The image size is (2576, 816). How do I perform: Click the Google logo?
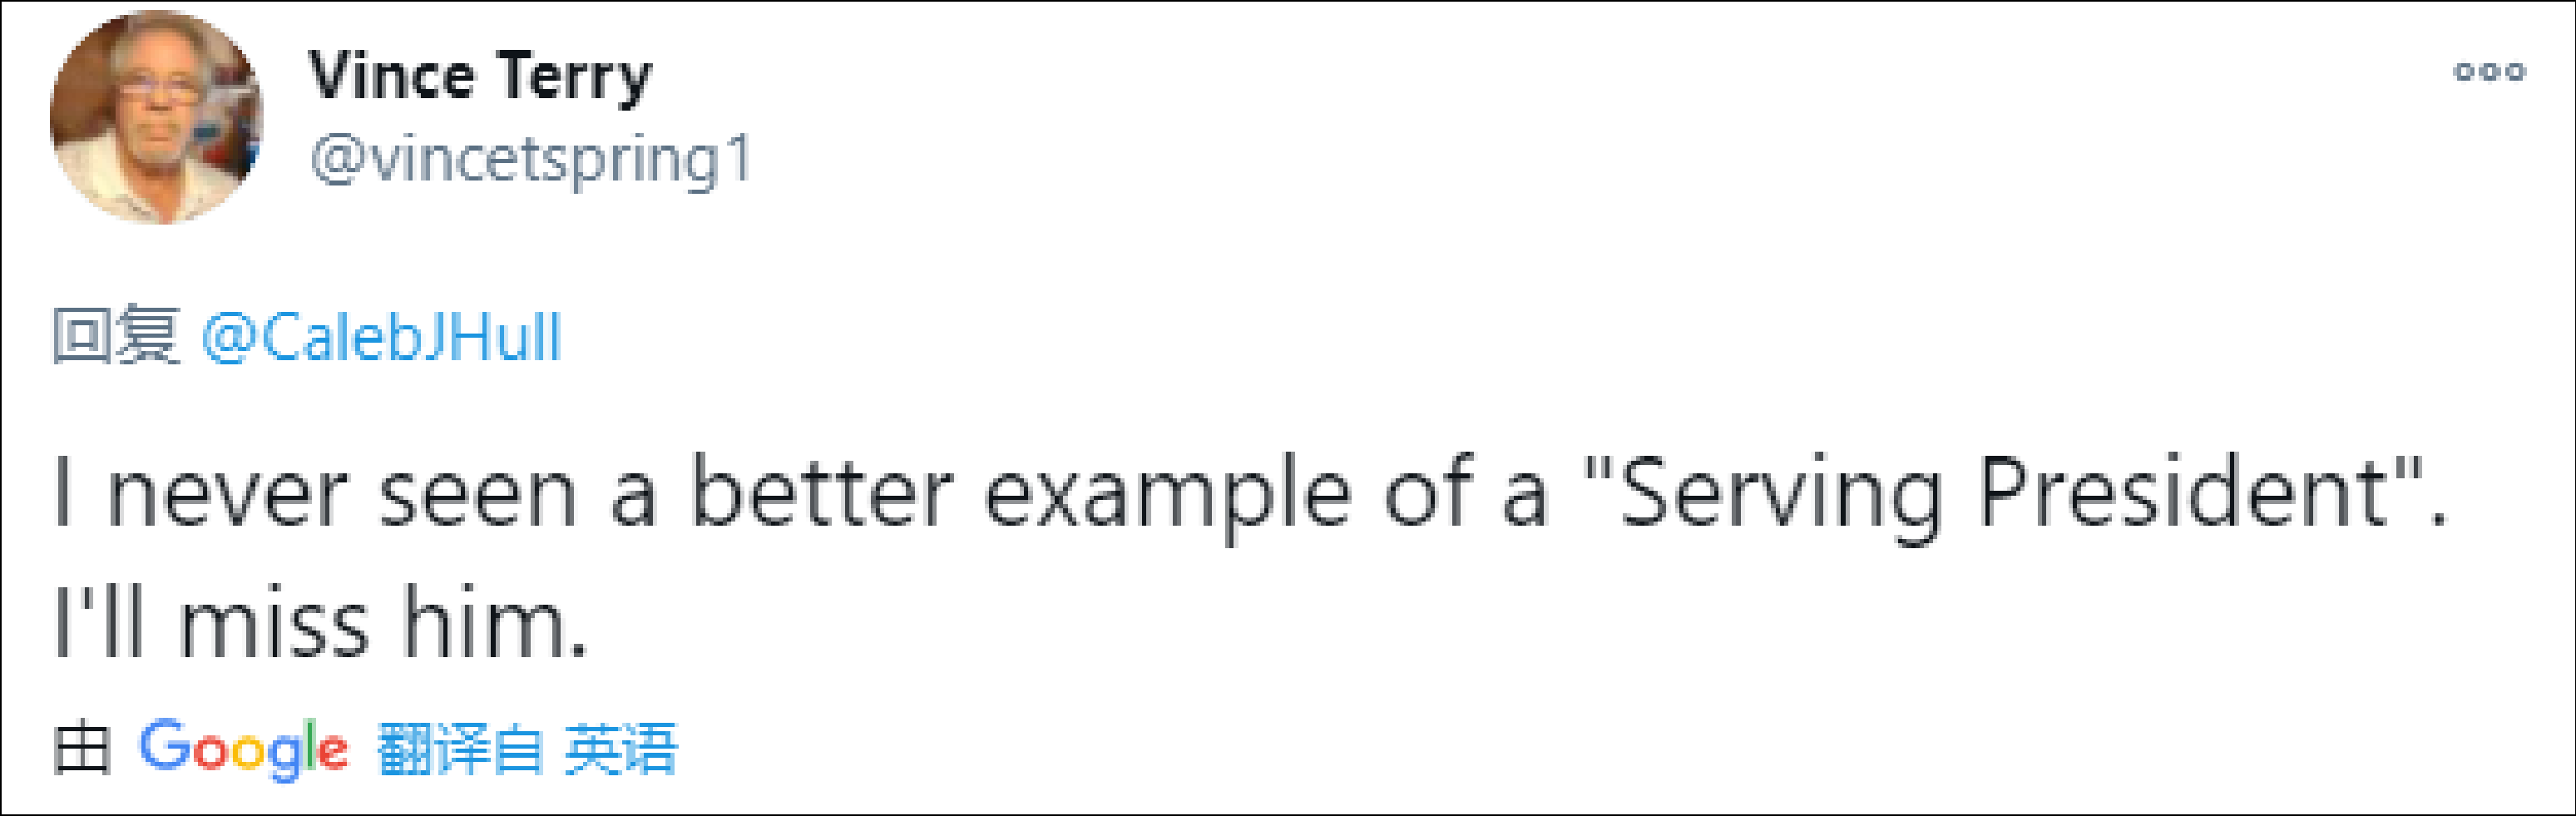pyautogui.click(x=243, y=748)
